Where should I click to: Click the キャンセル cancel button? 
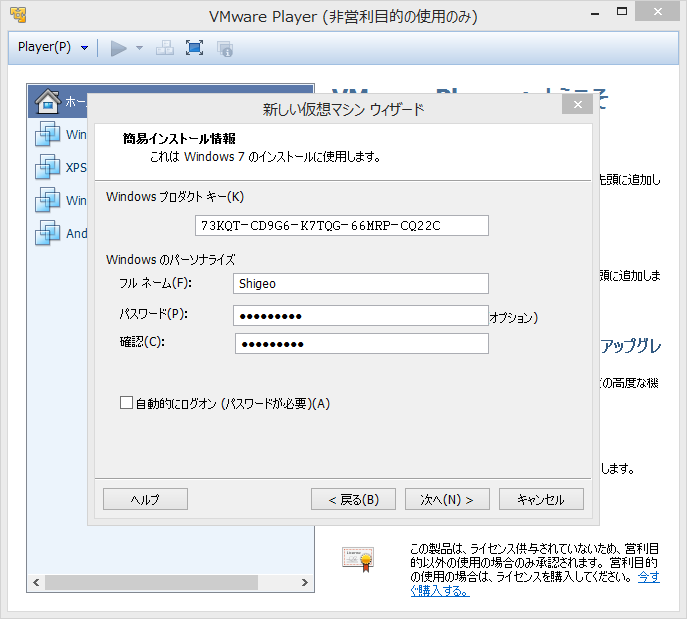pos(541,499)
